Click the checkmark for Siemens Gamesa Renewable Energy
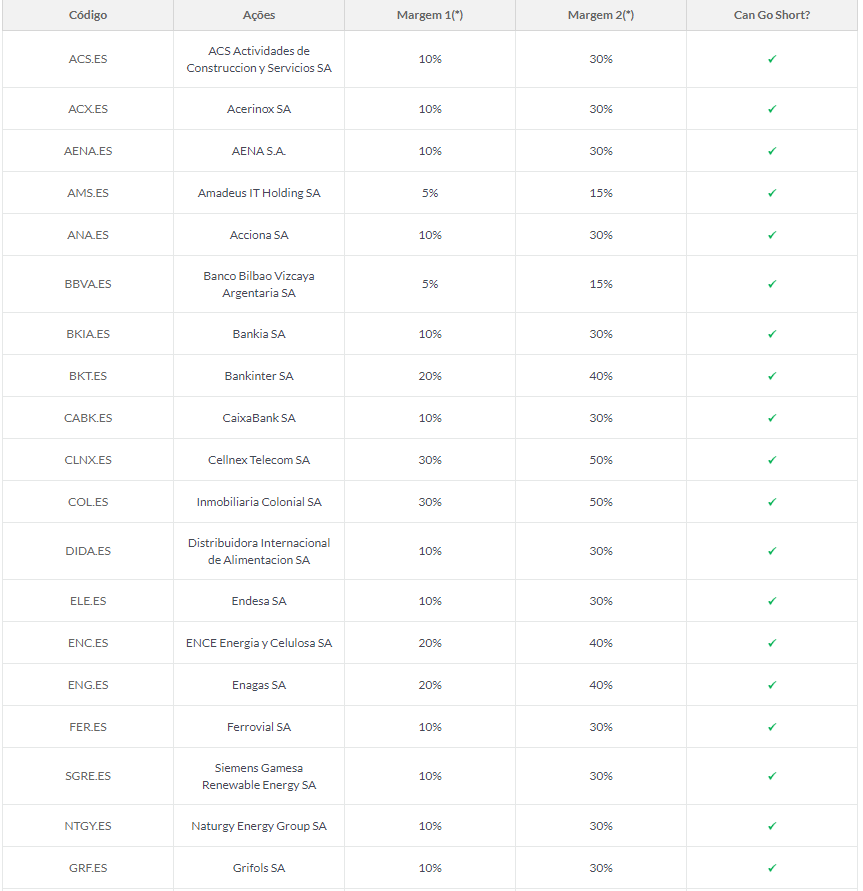This screenshot has height=891, width=863. click(772, 776)
